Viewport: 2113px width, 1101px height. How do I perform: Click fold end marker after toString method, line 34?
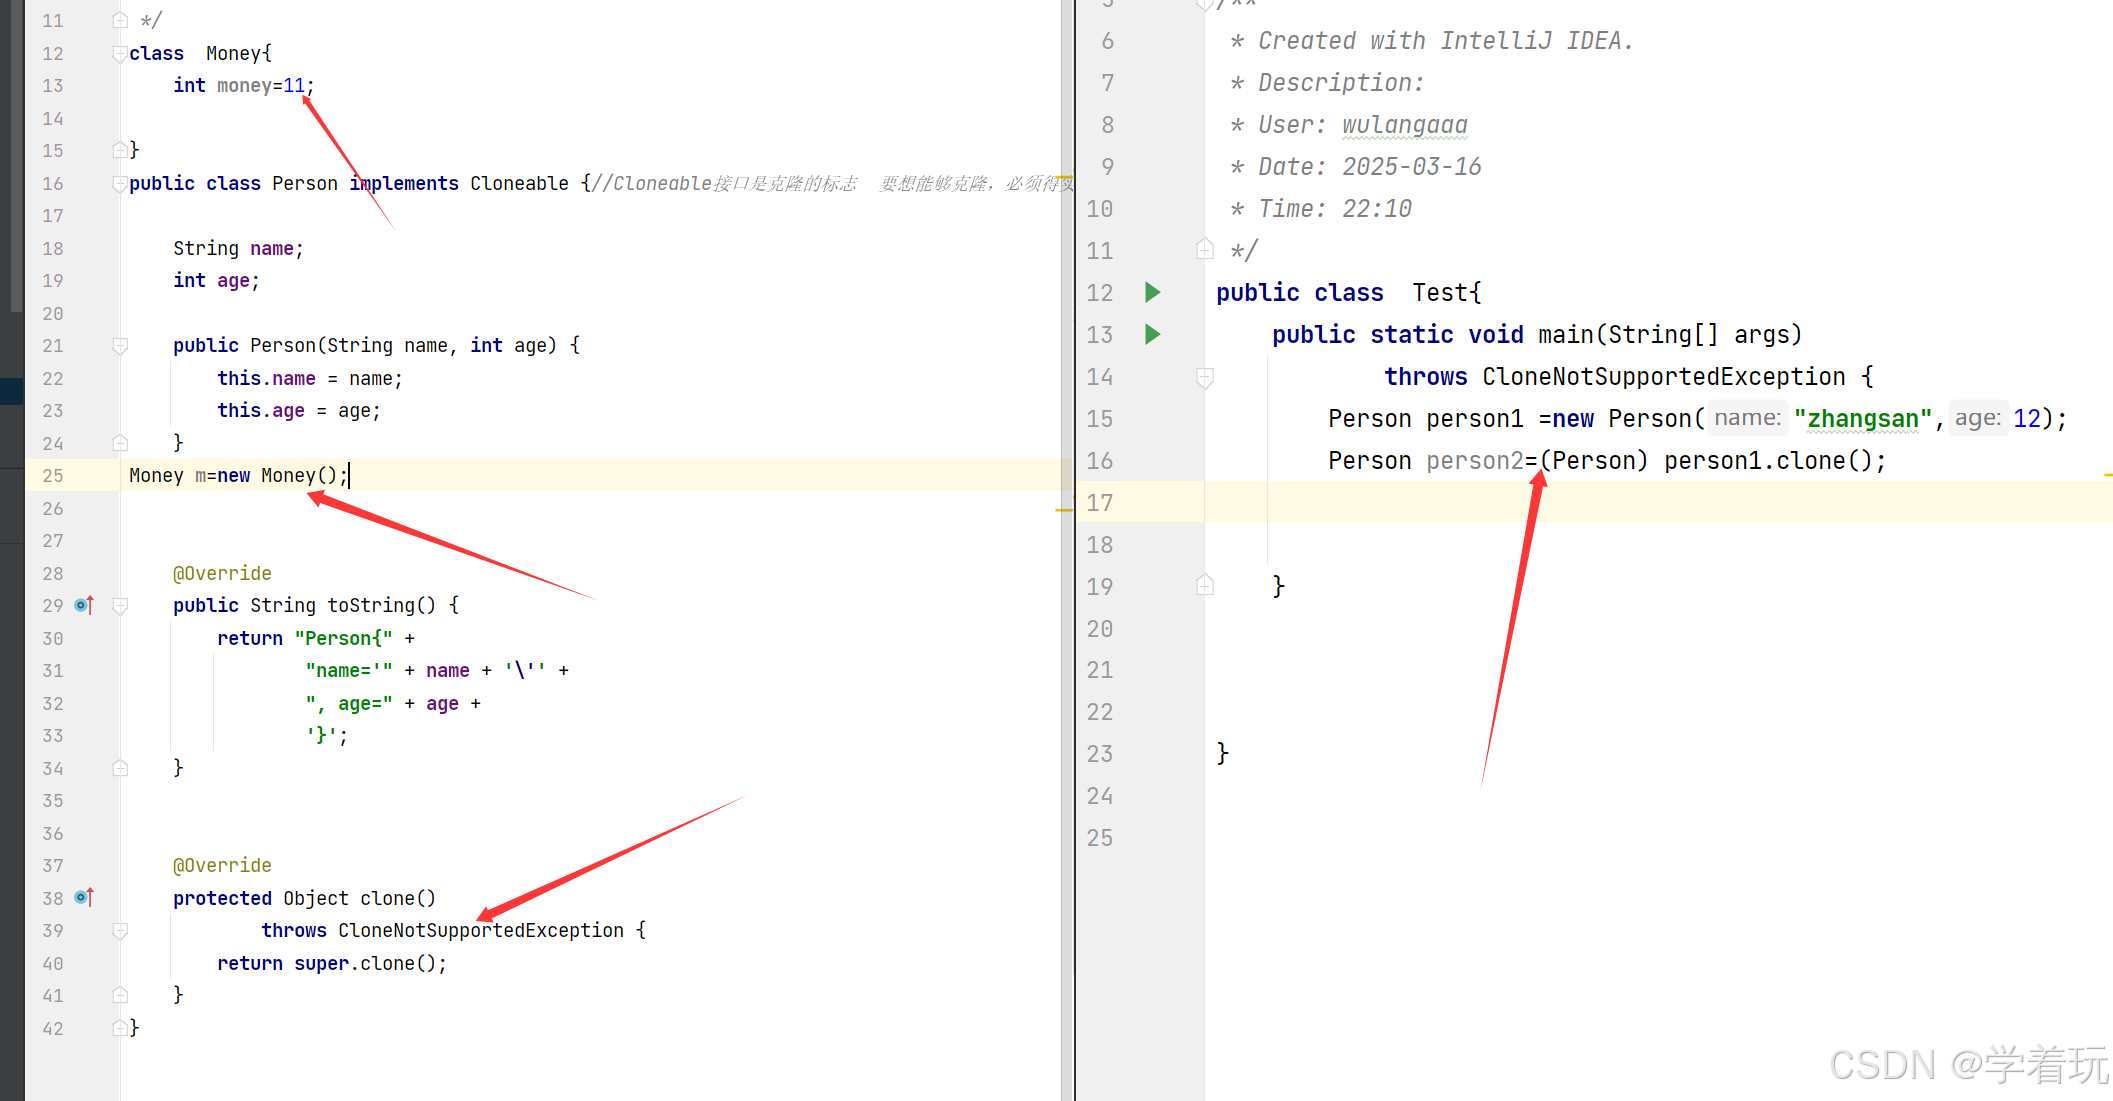coord(120,768)
